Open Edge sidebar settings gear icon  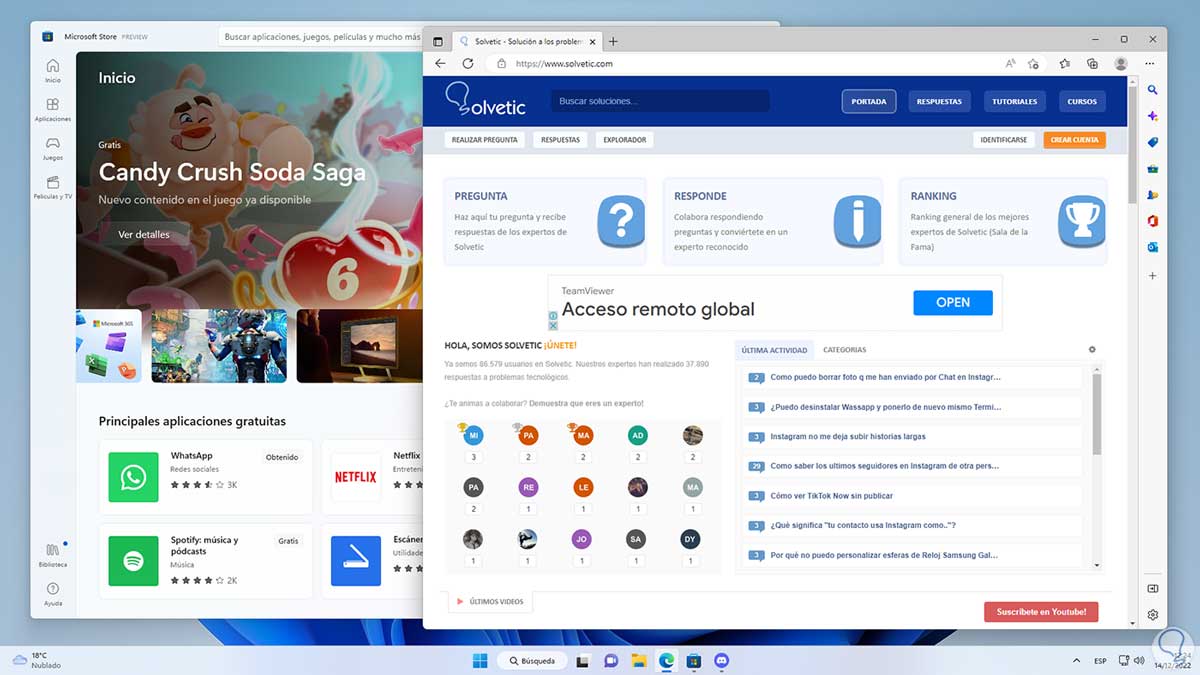click(x=1152, y=615)
